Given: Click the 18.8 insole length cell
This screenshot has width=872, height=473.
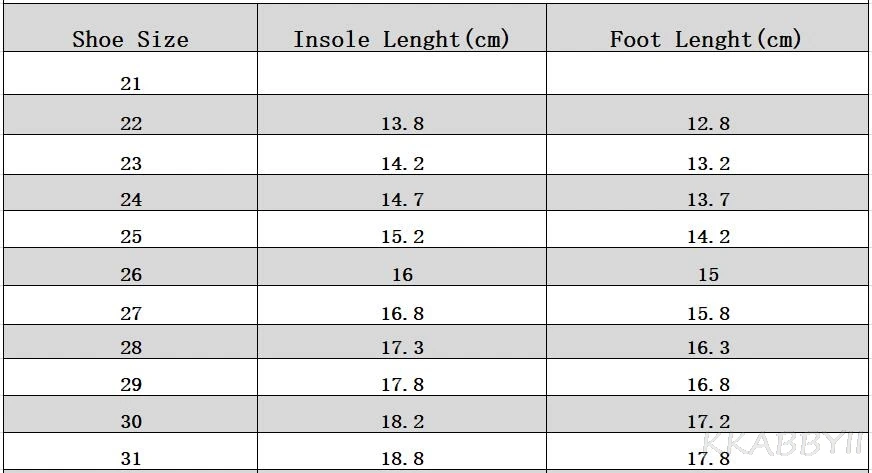Looking at the screenshot, I should click(402, 459).
